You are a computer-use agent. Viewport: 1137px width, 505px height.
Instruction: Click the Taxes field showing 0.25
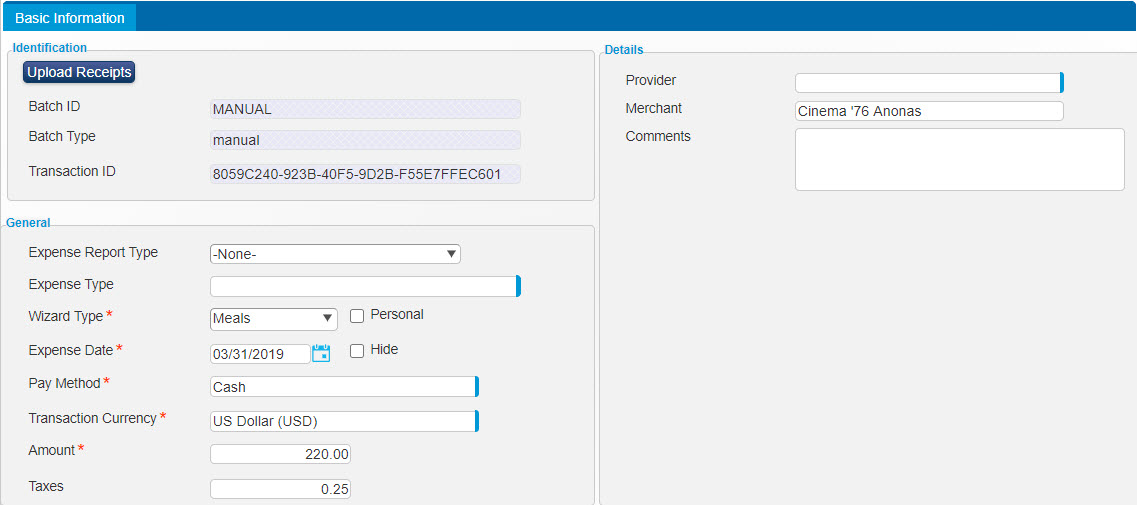pyautogui.click(x=280, y=489)
